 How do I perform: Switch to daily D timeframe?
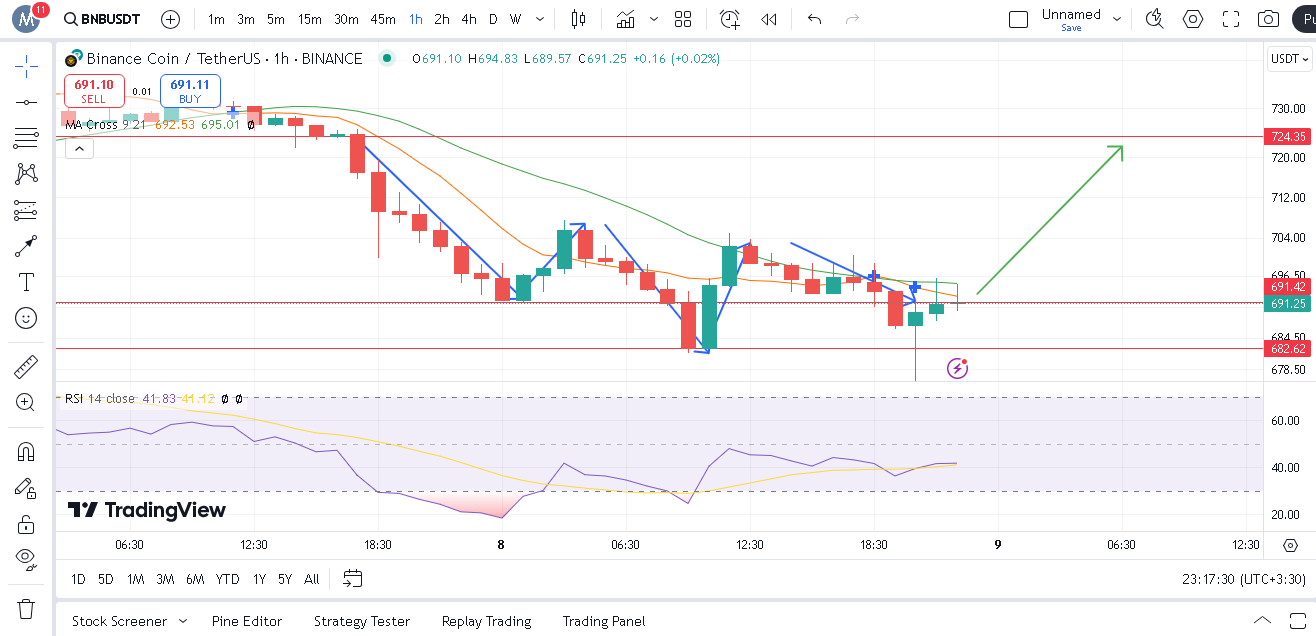pos(493,19)
